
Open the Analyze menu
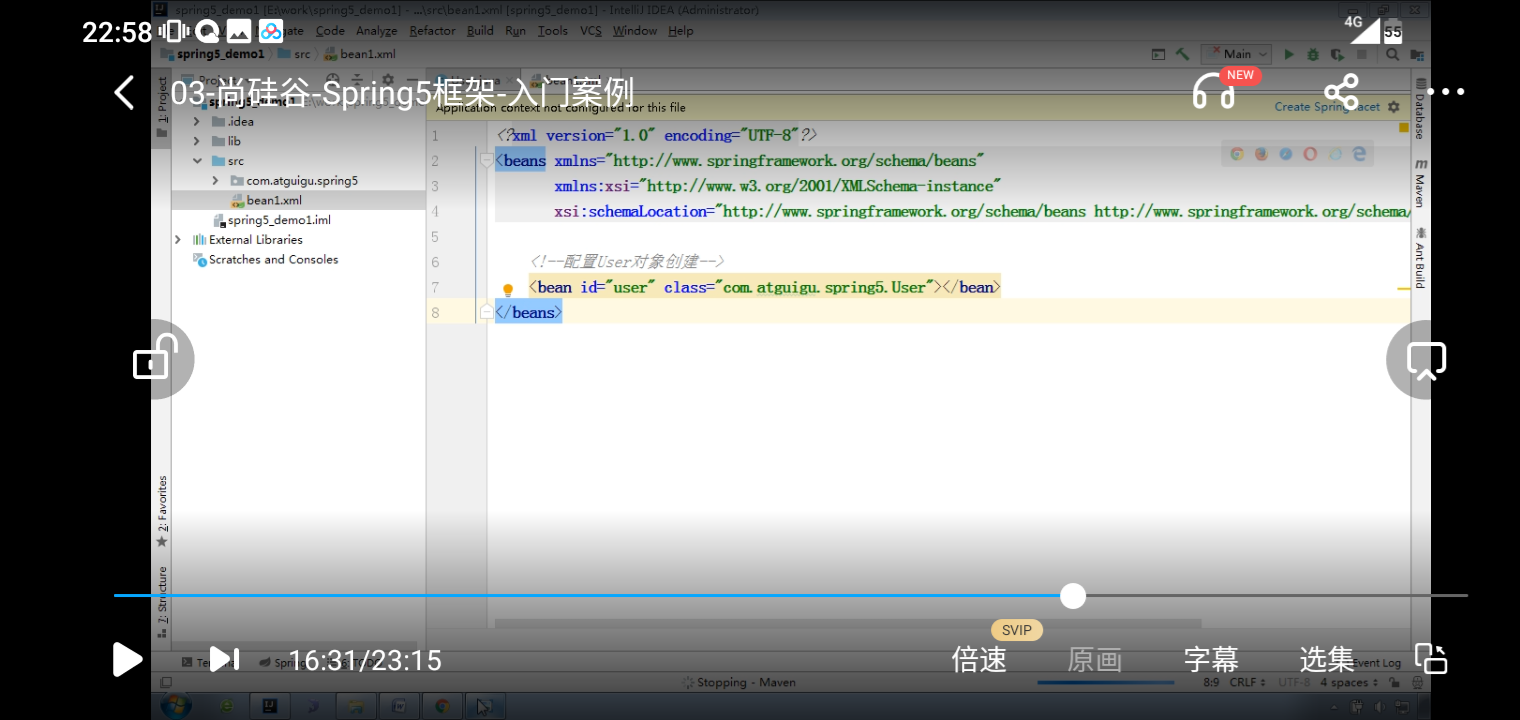point(377,31)
